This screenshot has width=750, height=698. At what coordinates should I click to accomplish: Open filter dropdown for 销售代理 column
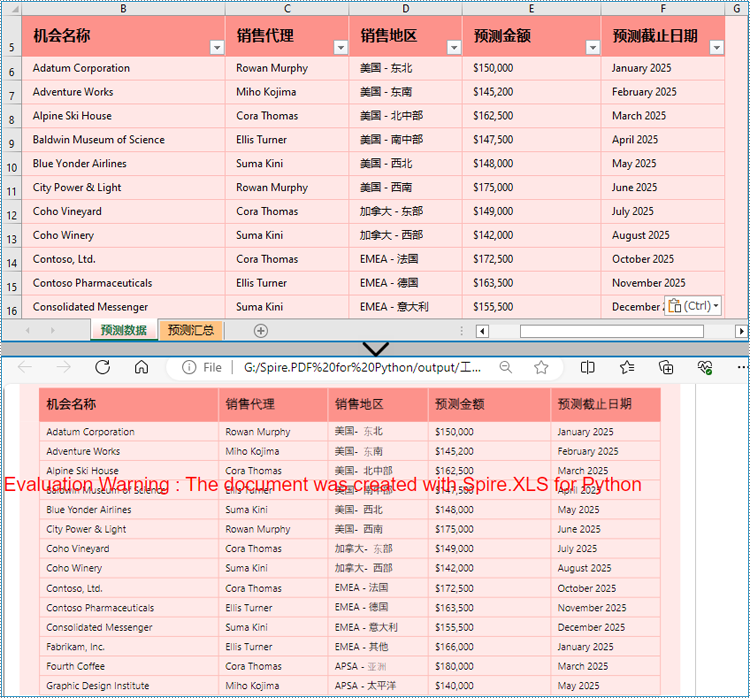[341, 47]
